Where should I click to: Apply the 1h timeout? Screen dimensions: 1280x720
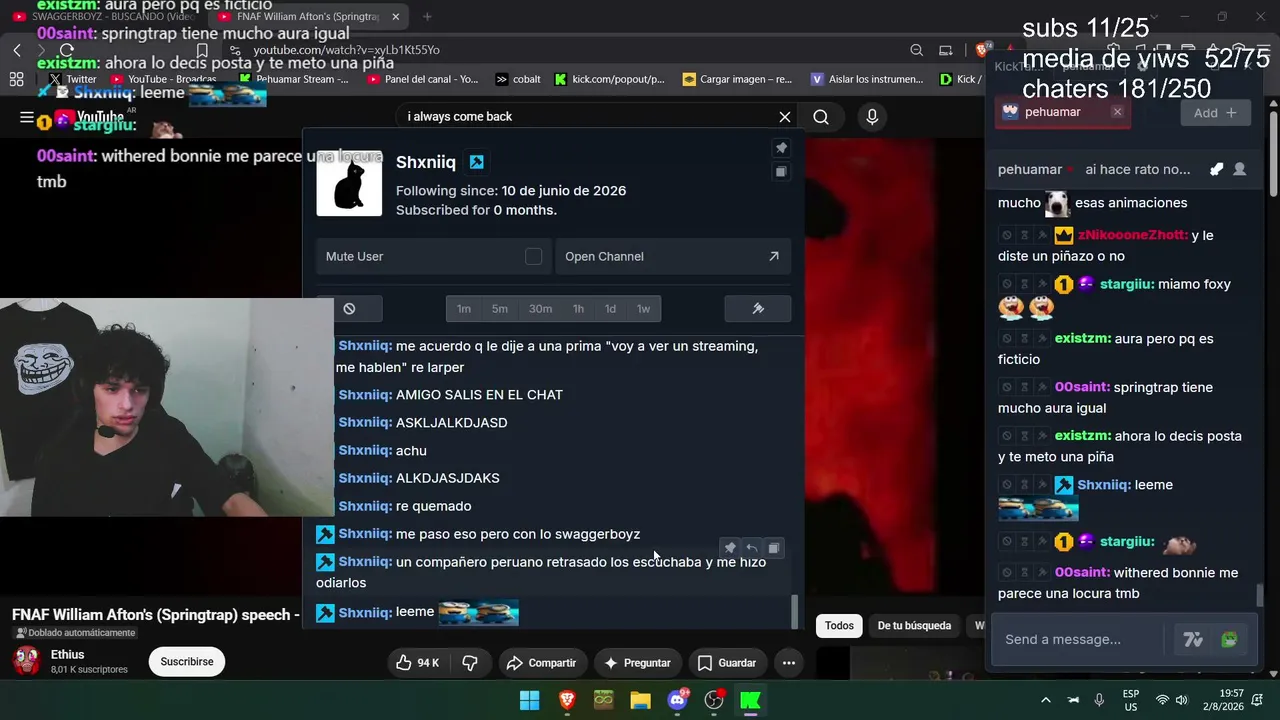coord(578,308)
